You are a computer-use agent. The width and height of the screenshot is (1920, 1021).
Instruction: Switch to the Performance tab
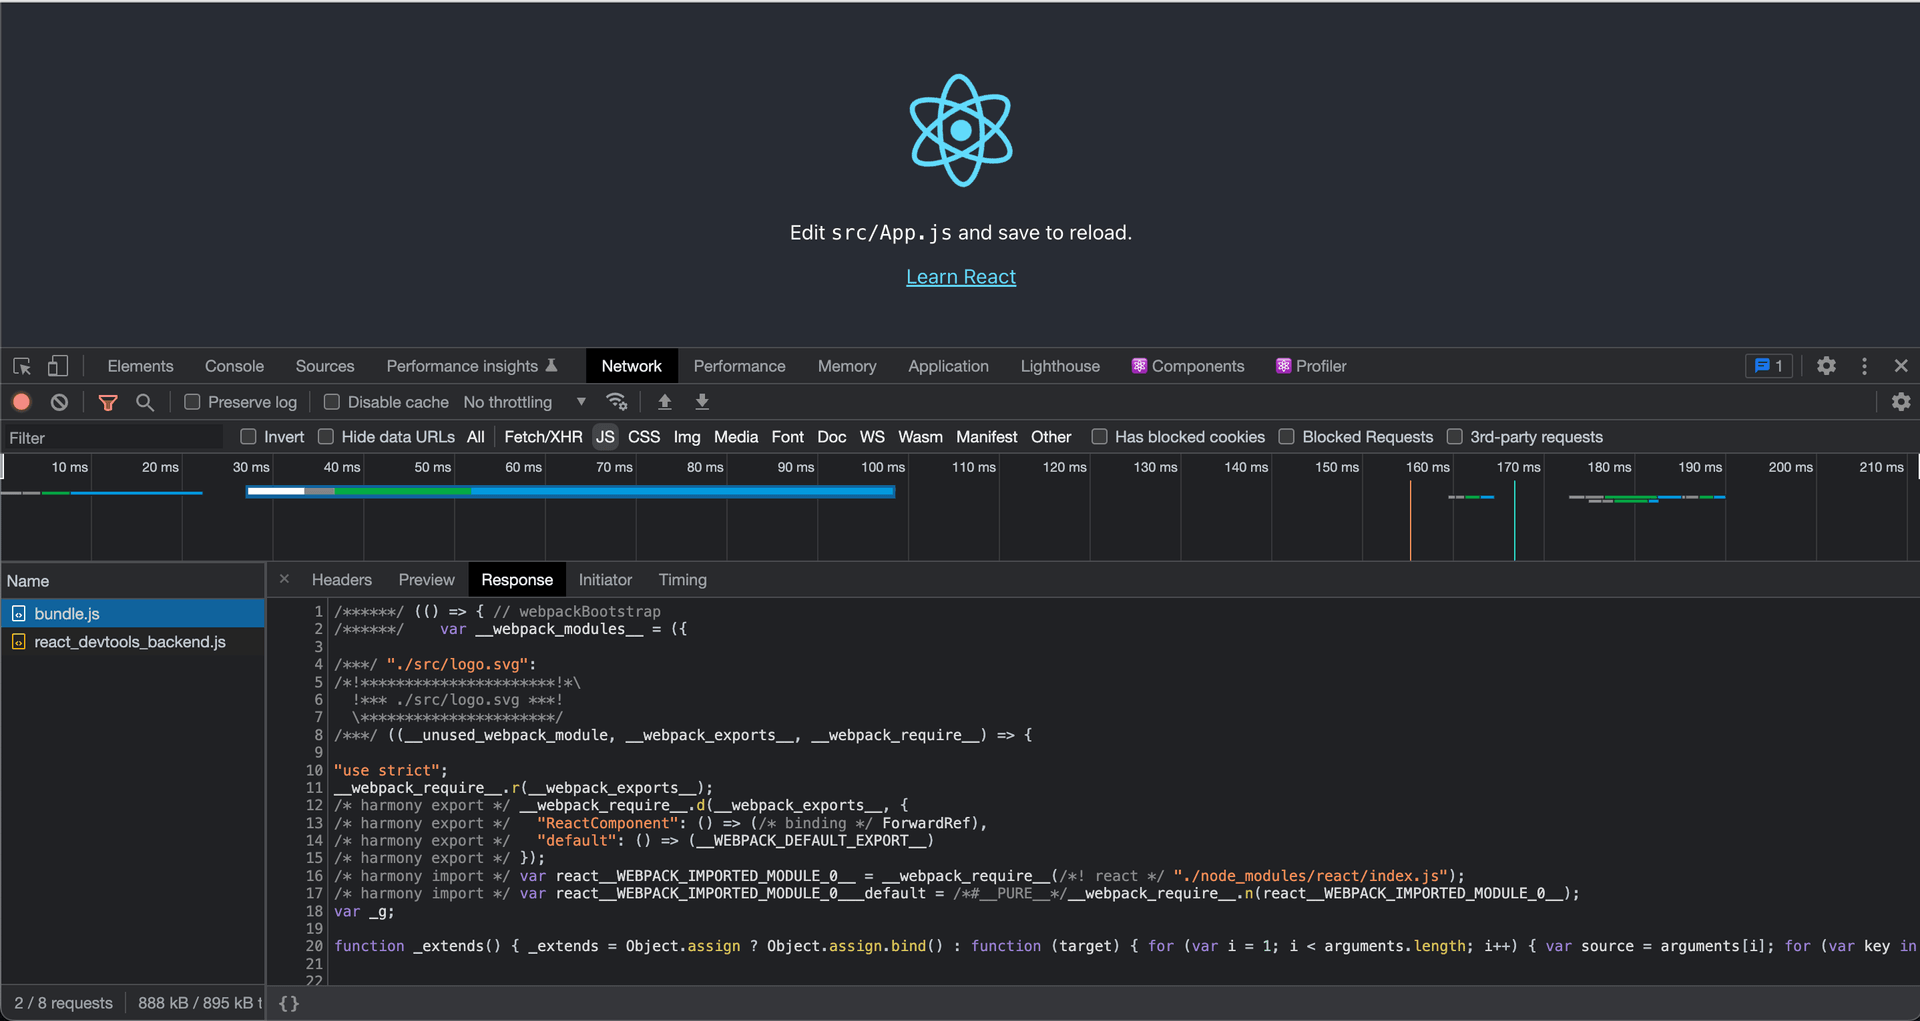click(x=739, y=366)
